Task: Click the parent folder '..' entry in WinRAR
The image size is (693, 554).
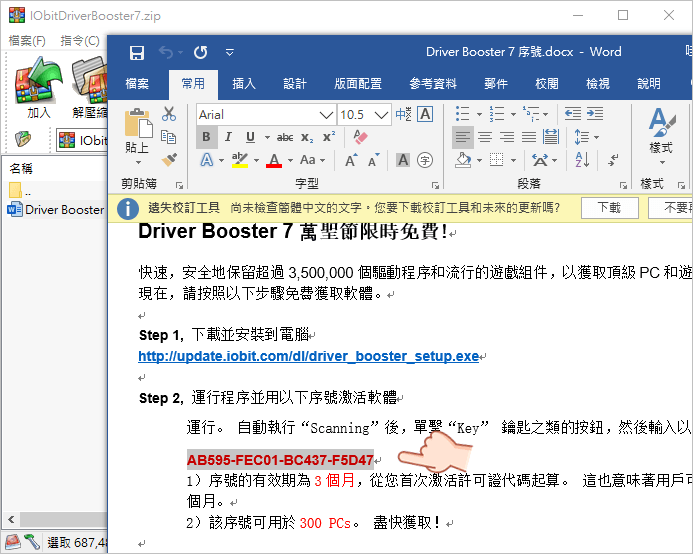Action: click(x=20, y=191)
